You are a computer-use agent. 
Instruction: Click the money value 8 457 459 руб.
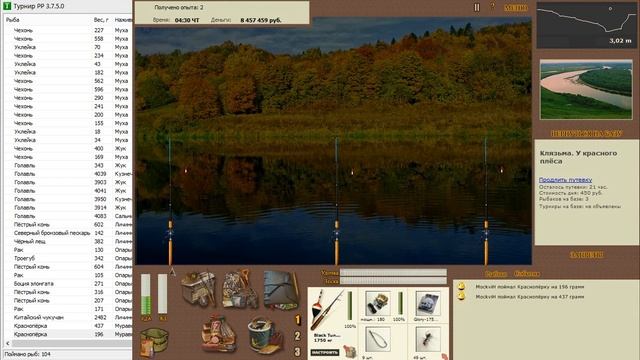click(261, 20)
